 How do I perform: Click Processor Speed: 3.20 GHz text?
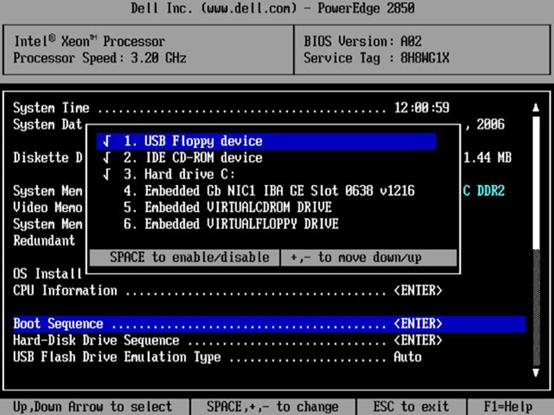coord(100,58)
